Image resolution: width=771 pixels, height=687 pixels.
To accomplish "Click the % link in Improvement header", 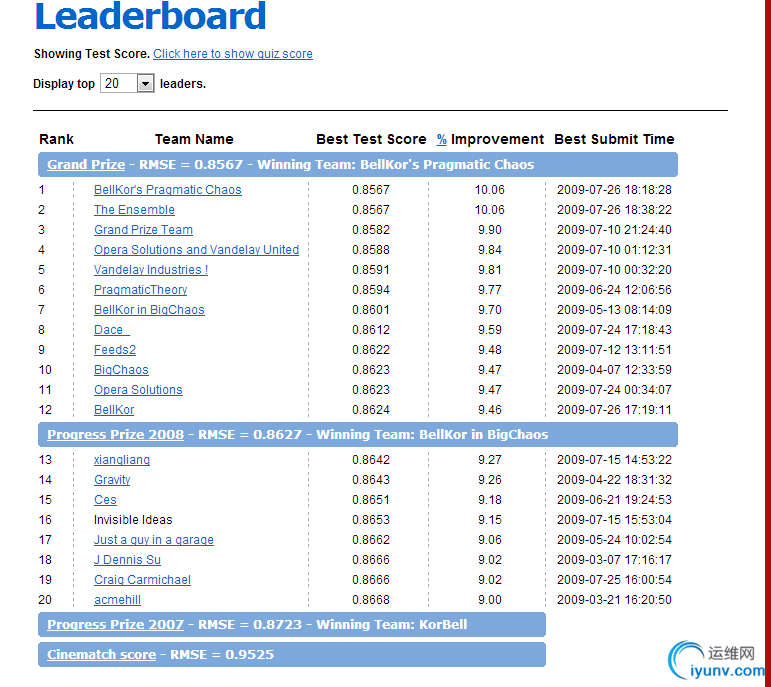I will [442, 140].
